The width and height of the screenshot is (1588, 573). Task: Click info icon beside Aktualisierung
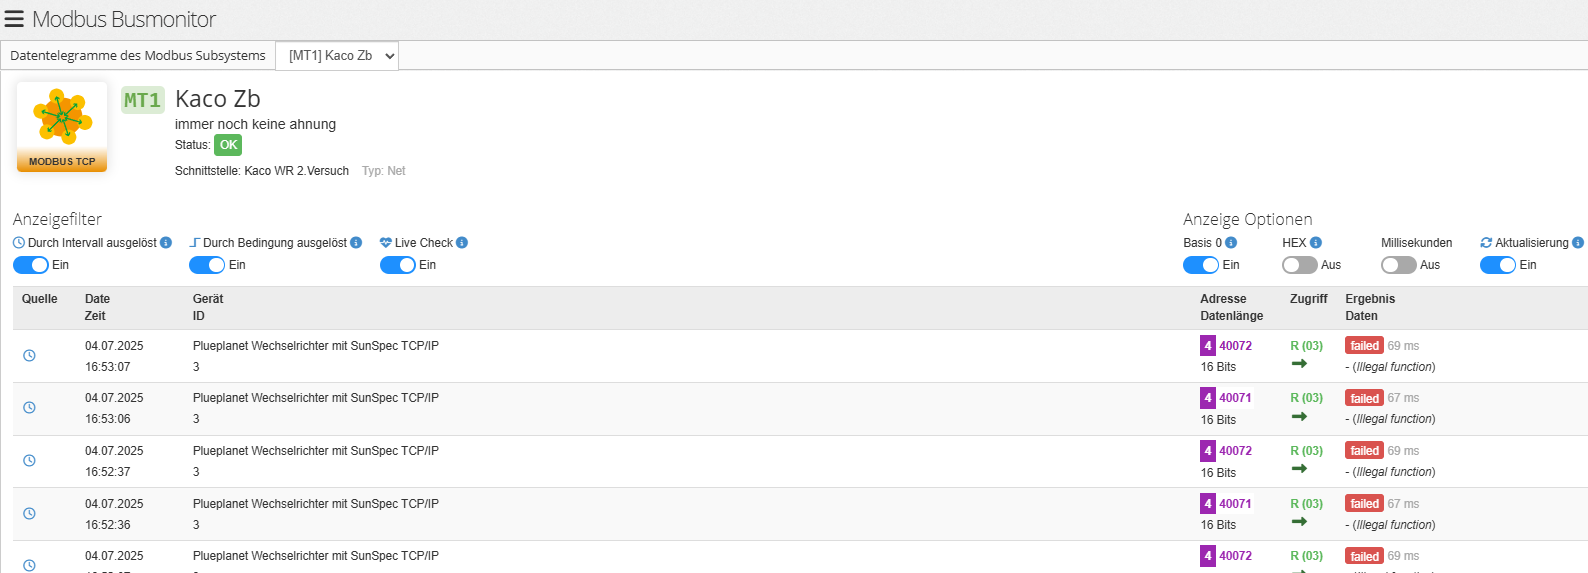click(x=1578, y=243)
